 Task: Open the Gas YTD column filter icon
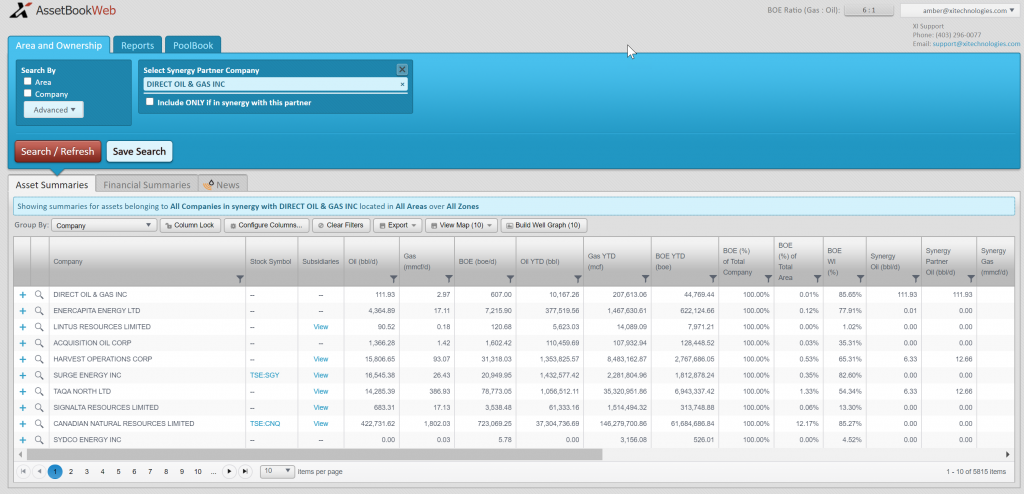tap(645, 279)
